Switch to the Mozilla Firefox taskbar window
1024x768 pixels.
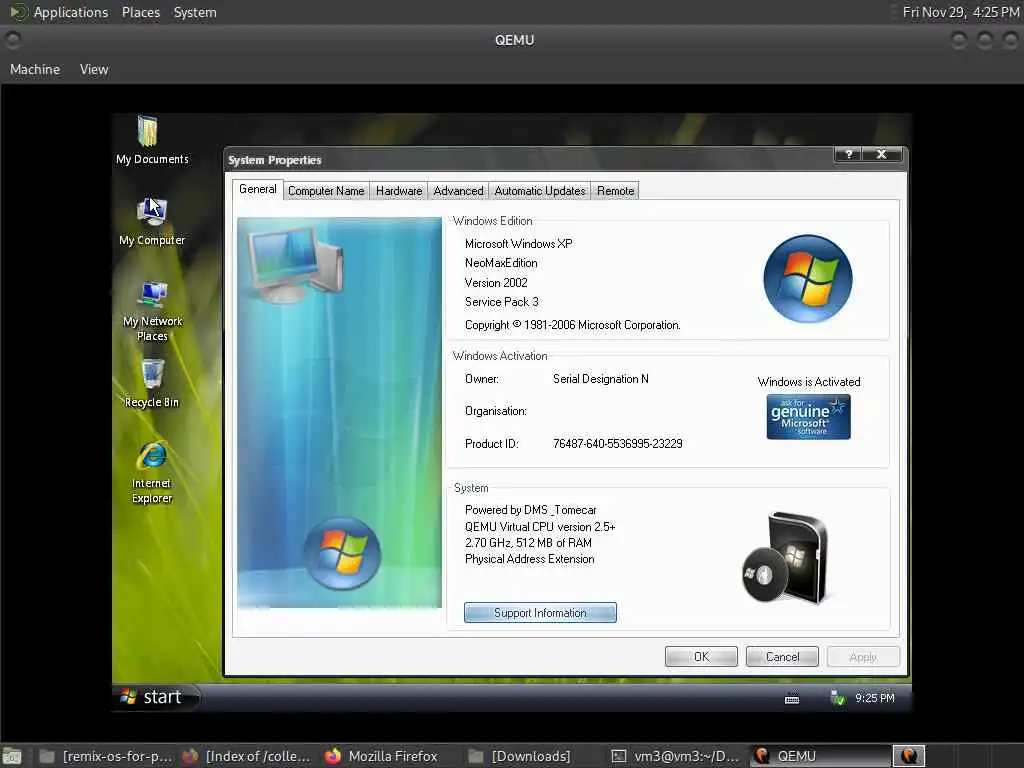[x=381, y=756]
